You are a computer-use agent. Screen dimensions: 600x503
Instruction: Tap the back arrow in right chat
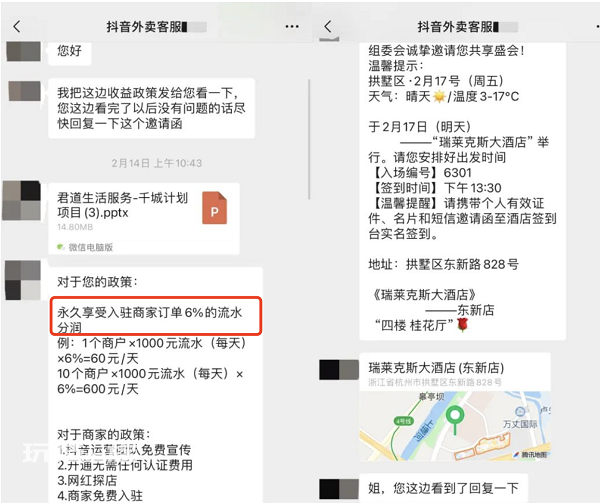point(328,26)
